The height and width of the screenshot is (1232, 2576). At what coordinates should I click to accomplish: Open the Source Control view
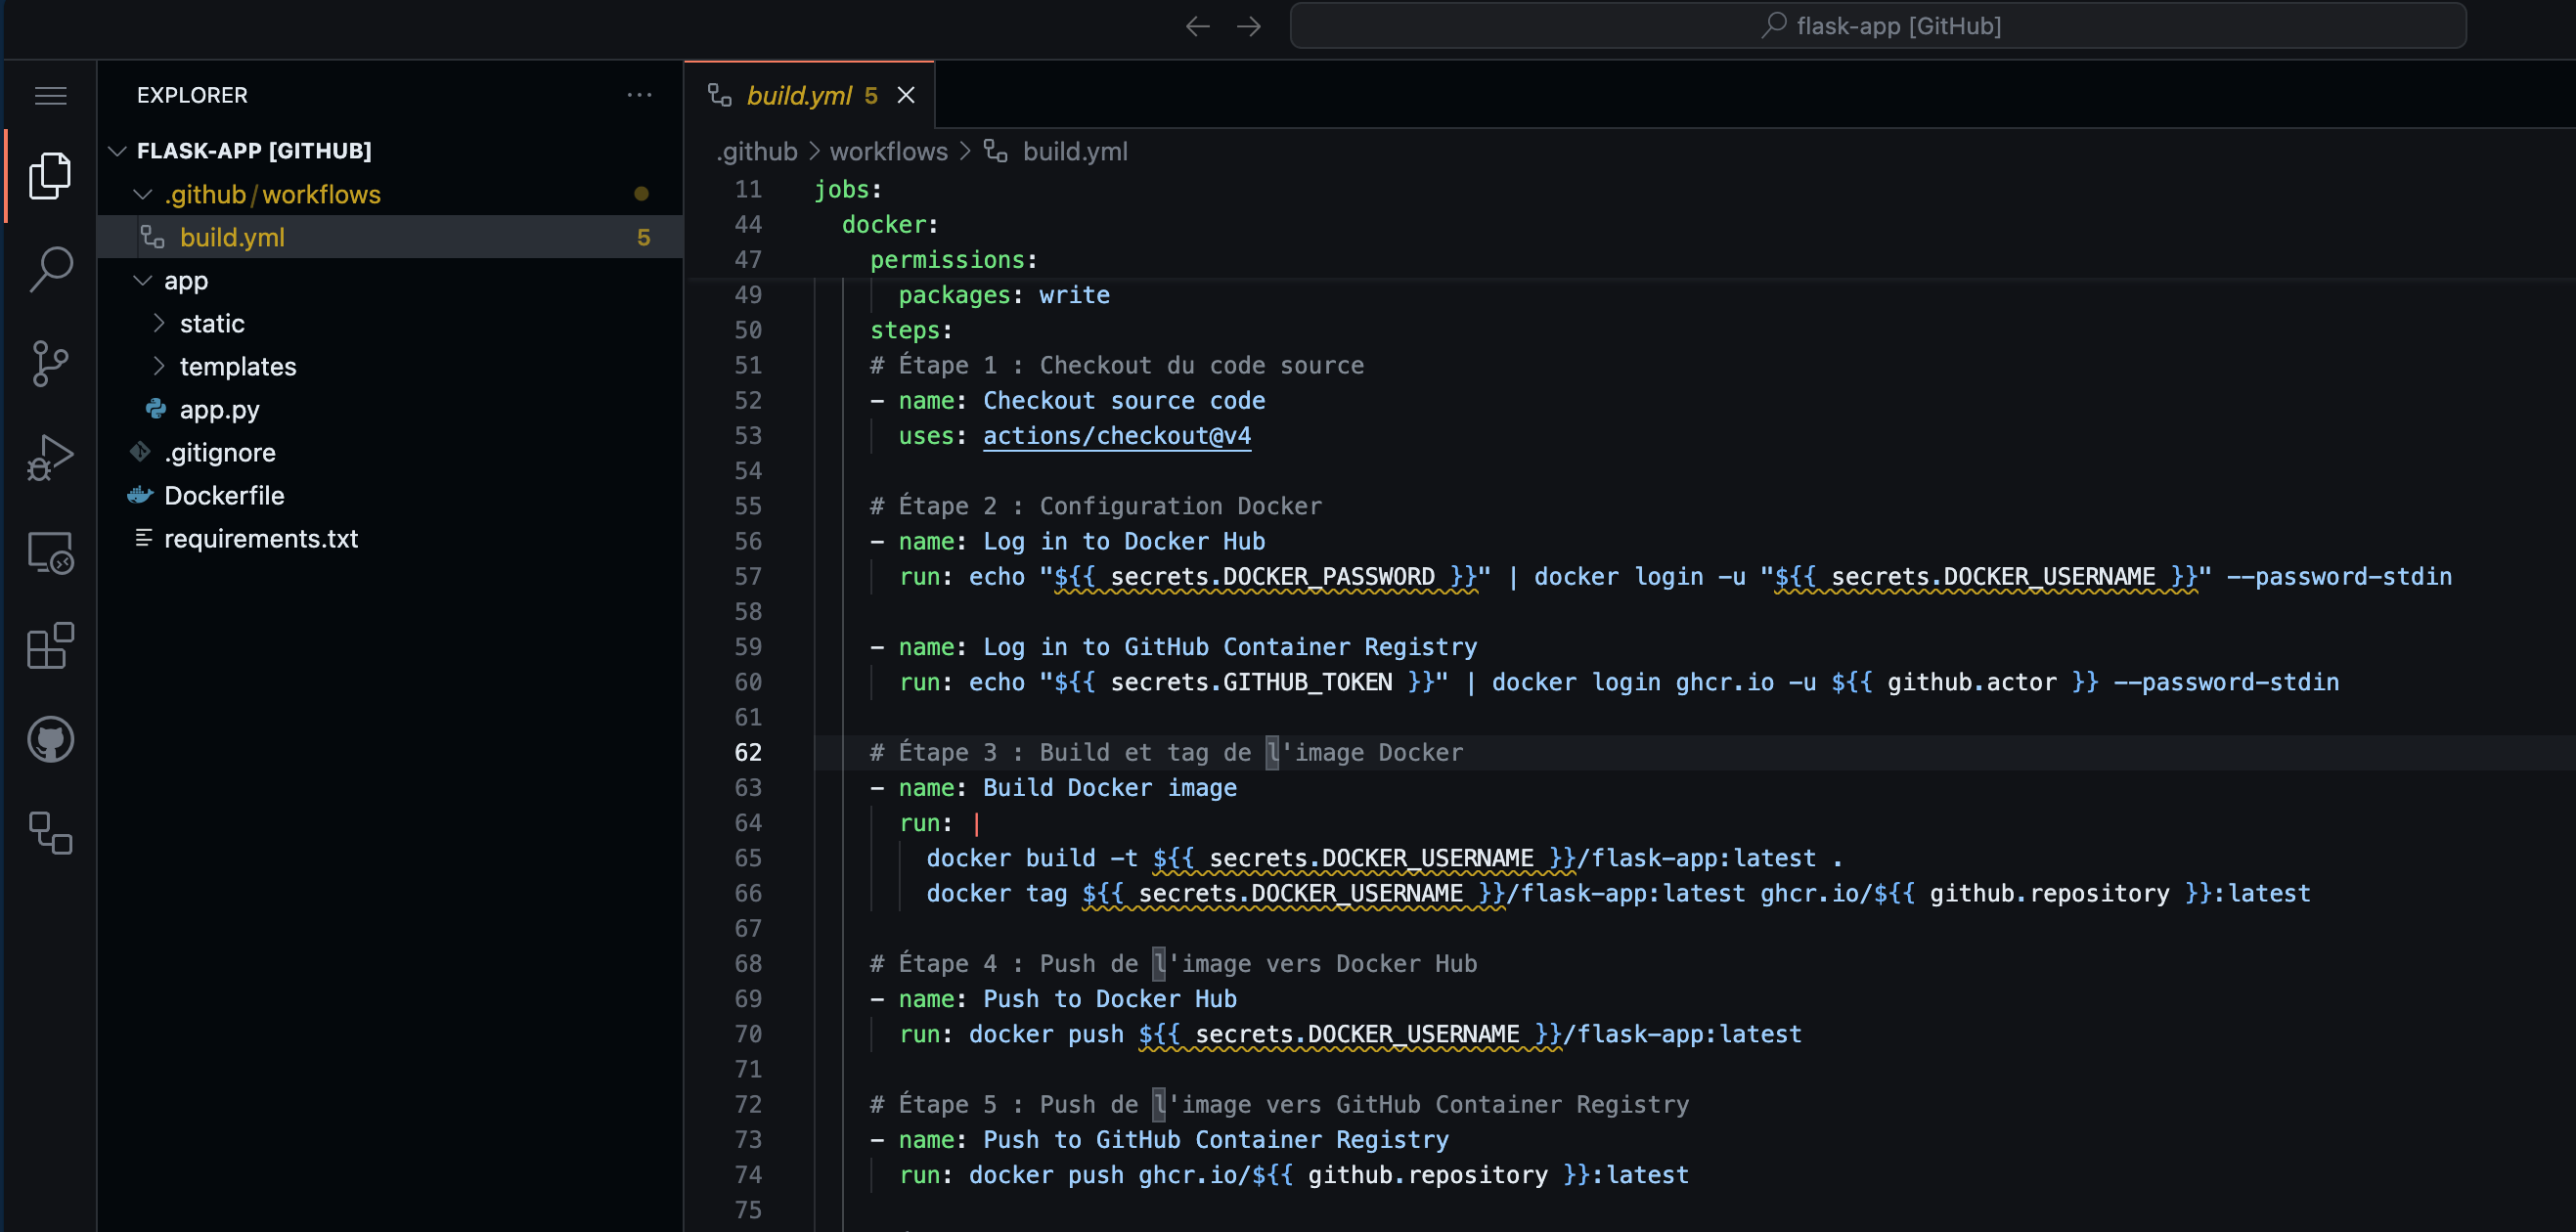click(49, 363)
